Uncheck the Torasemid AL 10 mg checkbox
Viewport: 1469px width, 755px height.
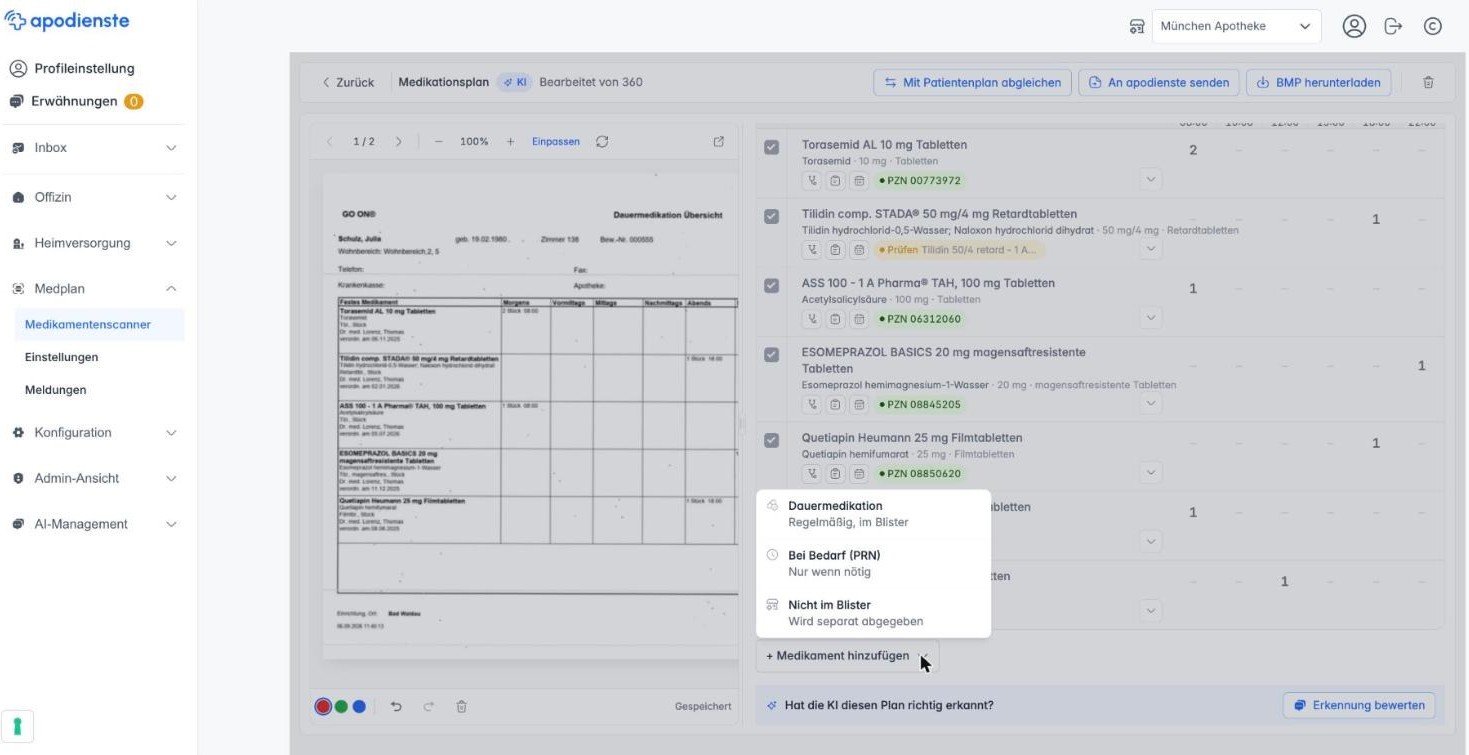pos(771,147)
